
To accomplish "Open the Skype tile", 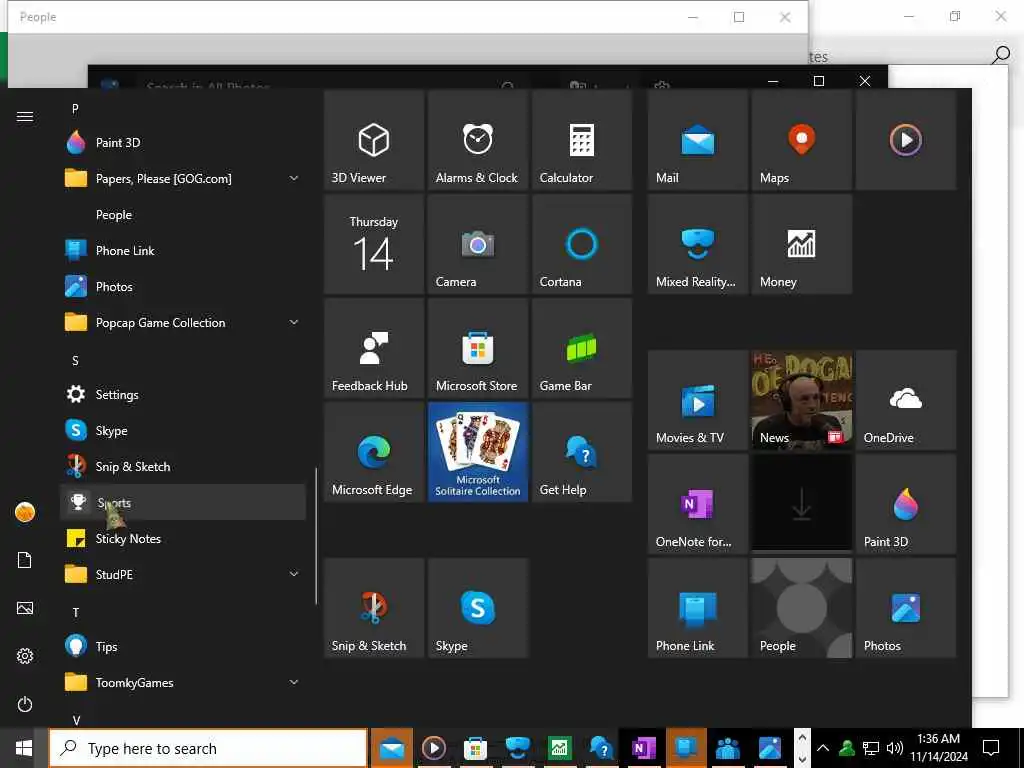I will 477,608.
